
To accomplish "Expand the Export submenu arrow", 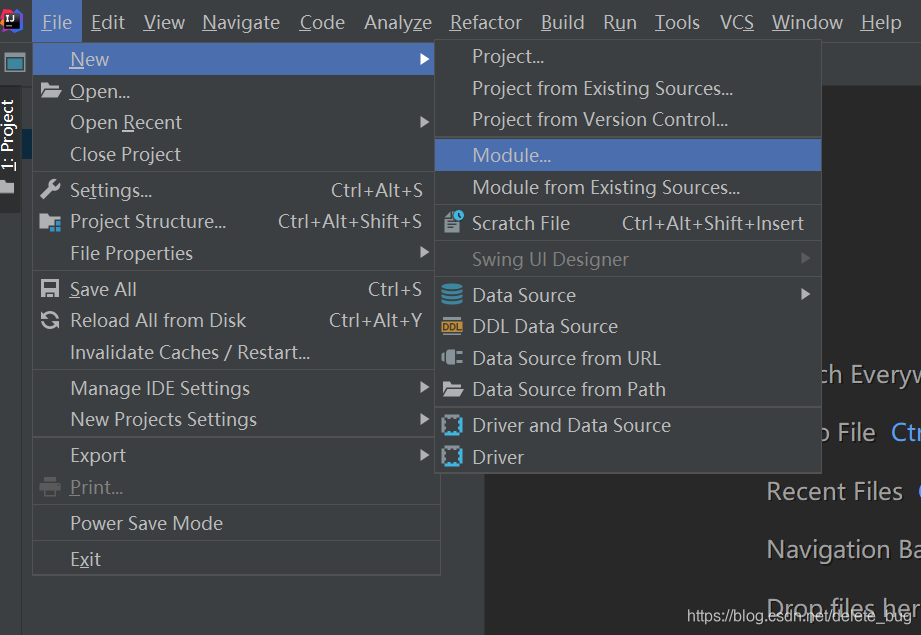I will coord(425,456).
